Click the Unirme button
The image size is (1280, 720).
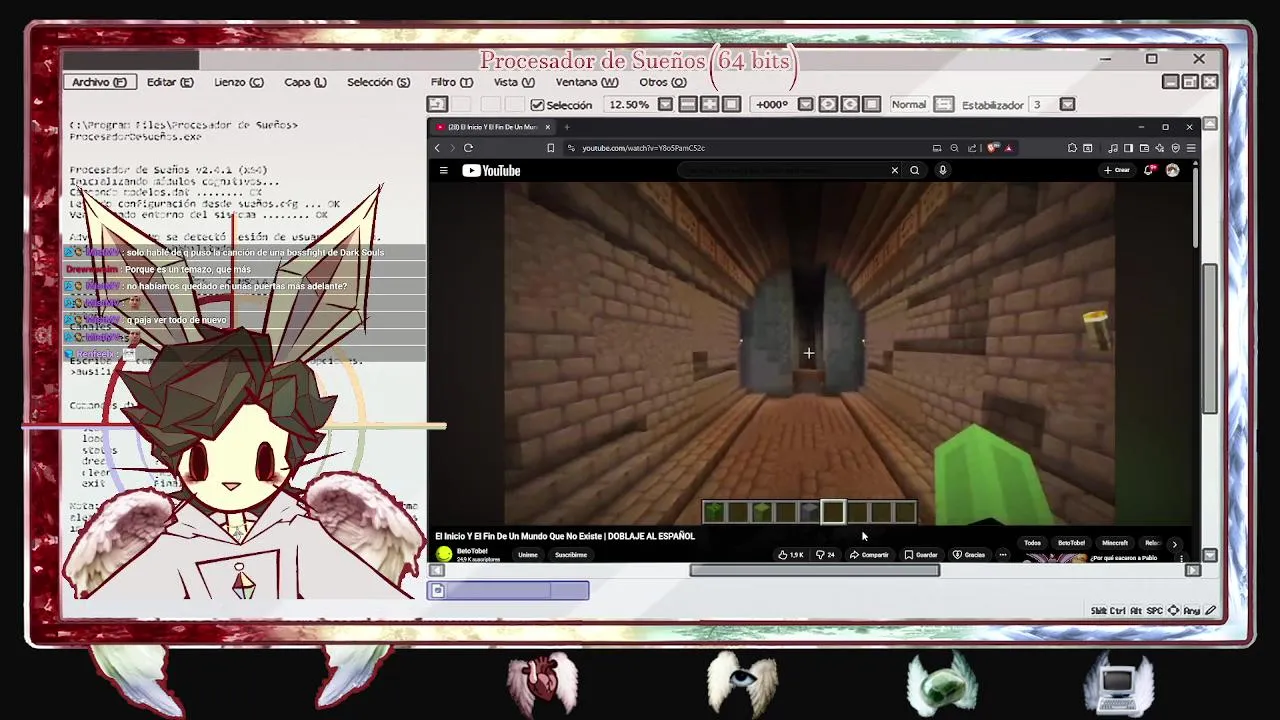pos(528,555)
